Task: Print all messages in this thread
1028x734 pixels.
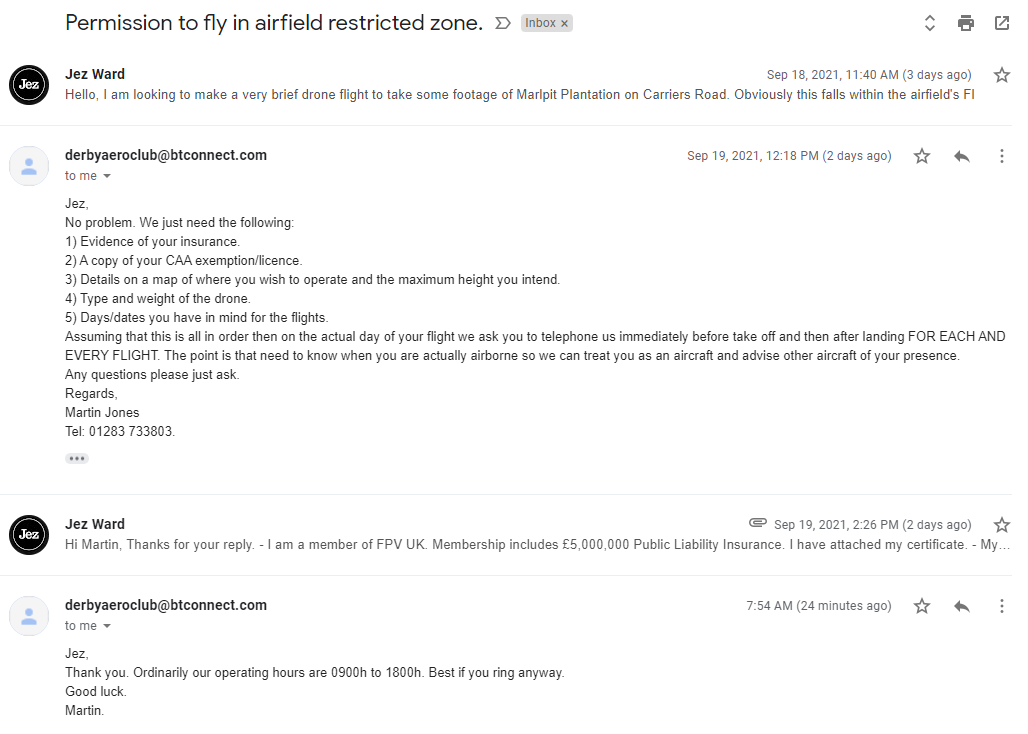Action: [x=965, y=23]
